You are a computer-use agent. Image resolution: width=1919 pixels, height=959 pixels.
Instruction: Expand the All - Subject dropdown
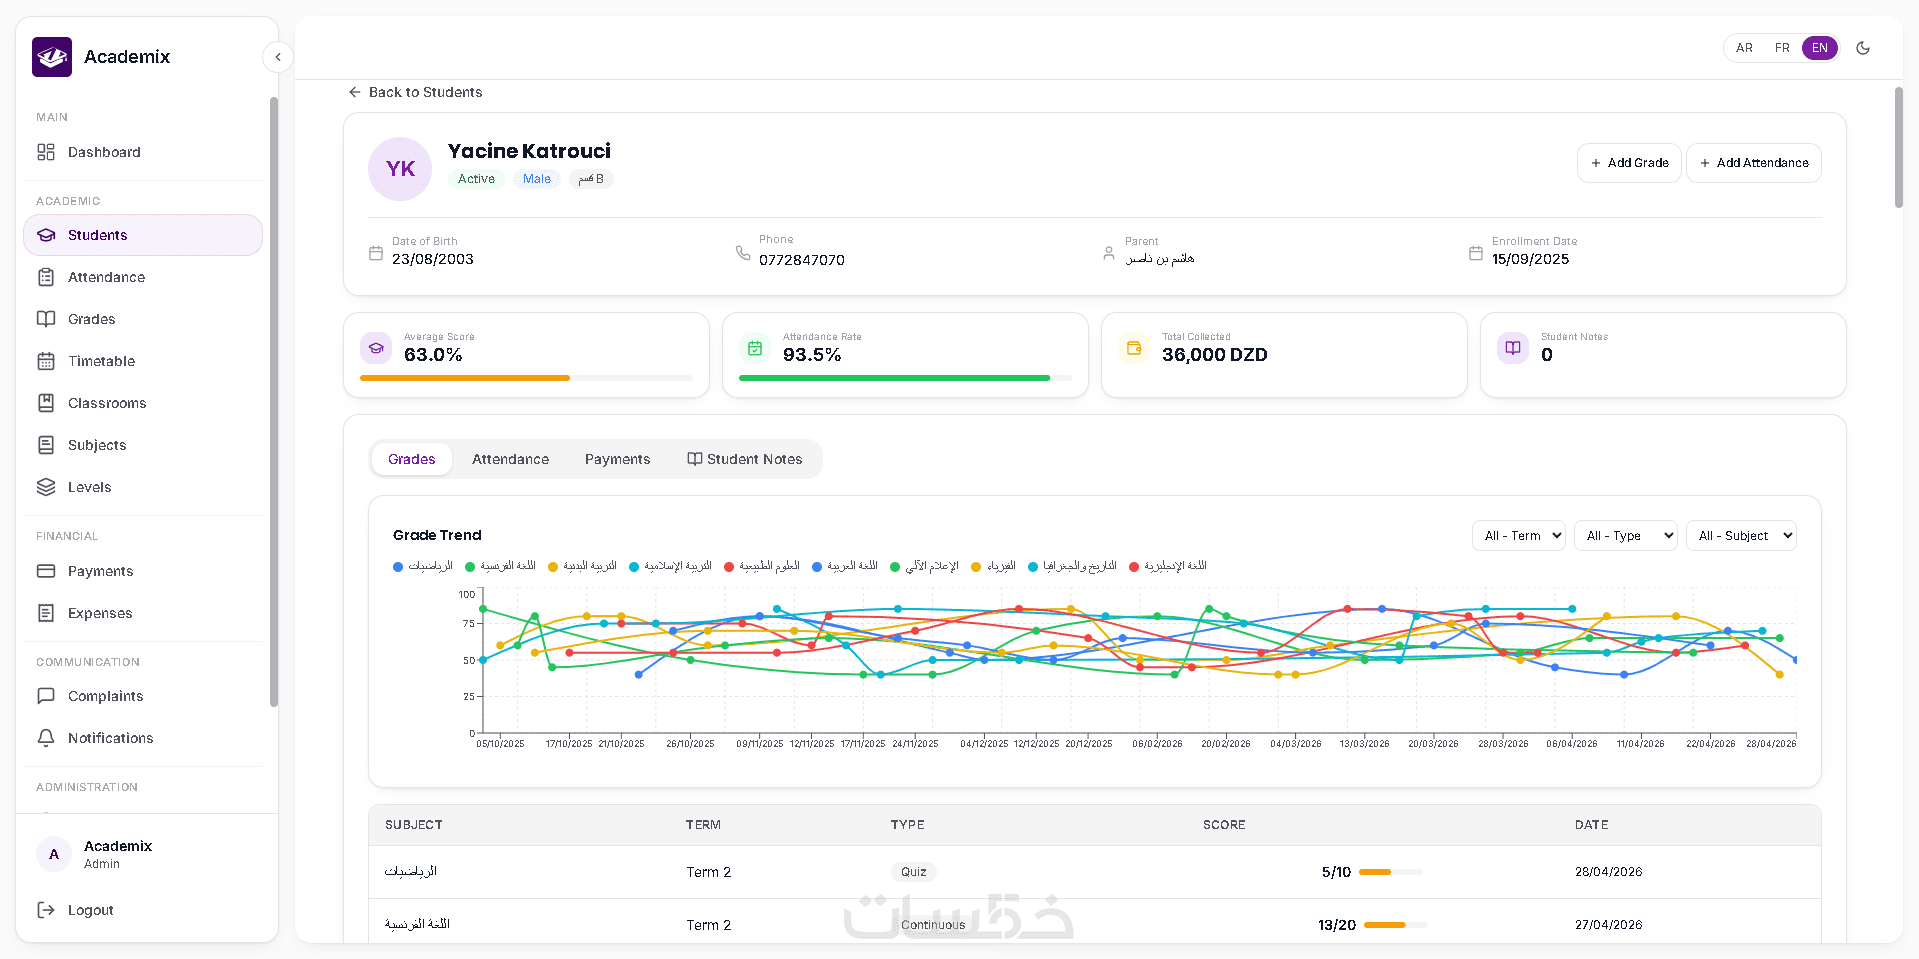[1741, 536]
